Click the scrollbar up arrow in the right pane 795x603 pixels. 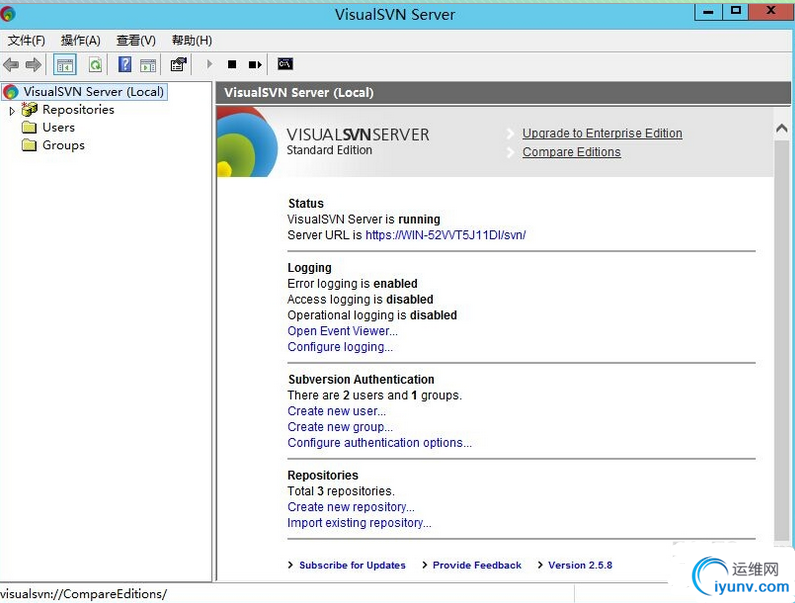pyautogui.click(x=781, y=128)
